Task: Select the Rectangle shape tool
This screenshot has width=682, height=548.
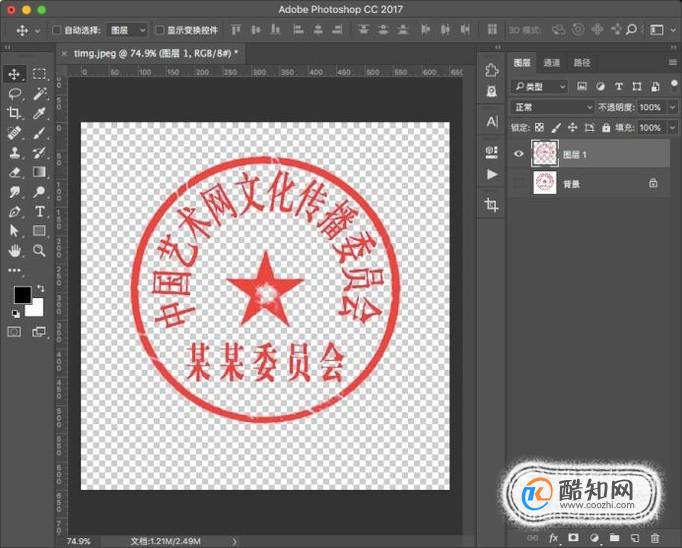Action: [x=39, y=231]
